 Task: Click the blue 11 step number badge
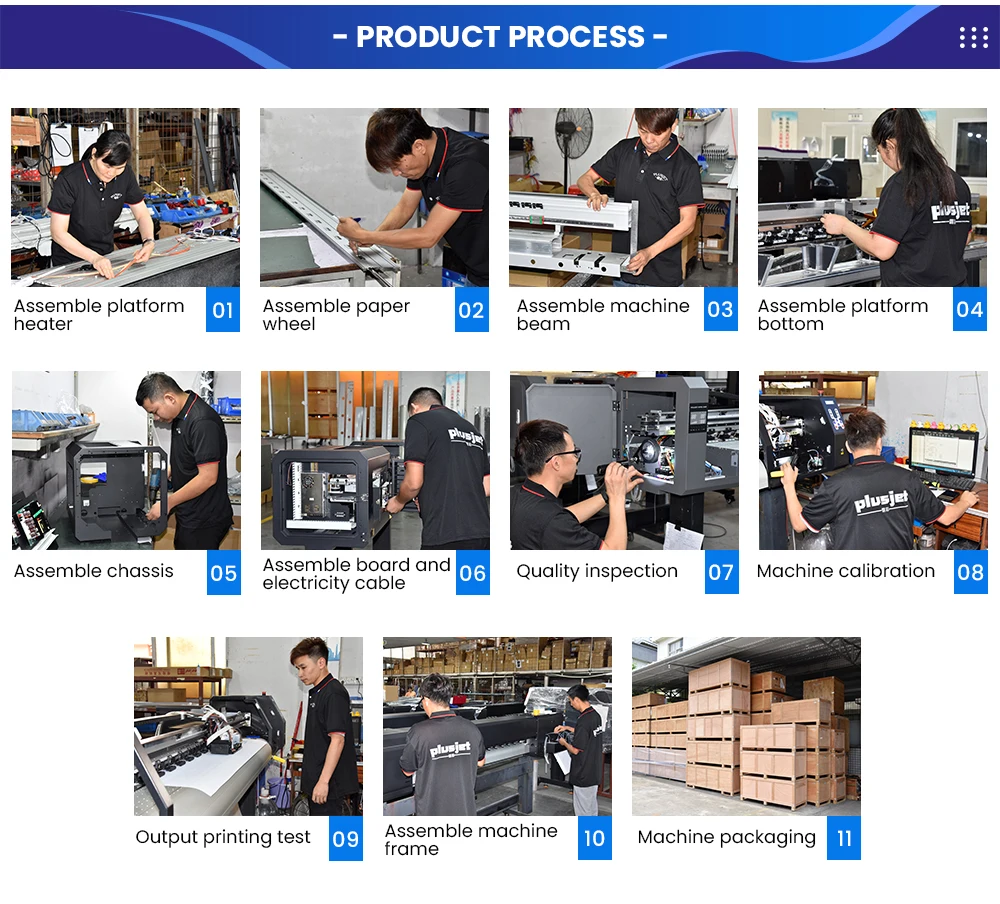pyautogui.click(x=844, y=838)
